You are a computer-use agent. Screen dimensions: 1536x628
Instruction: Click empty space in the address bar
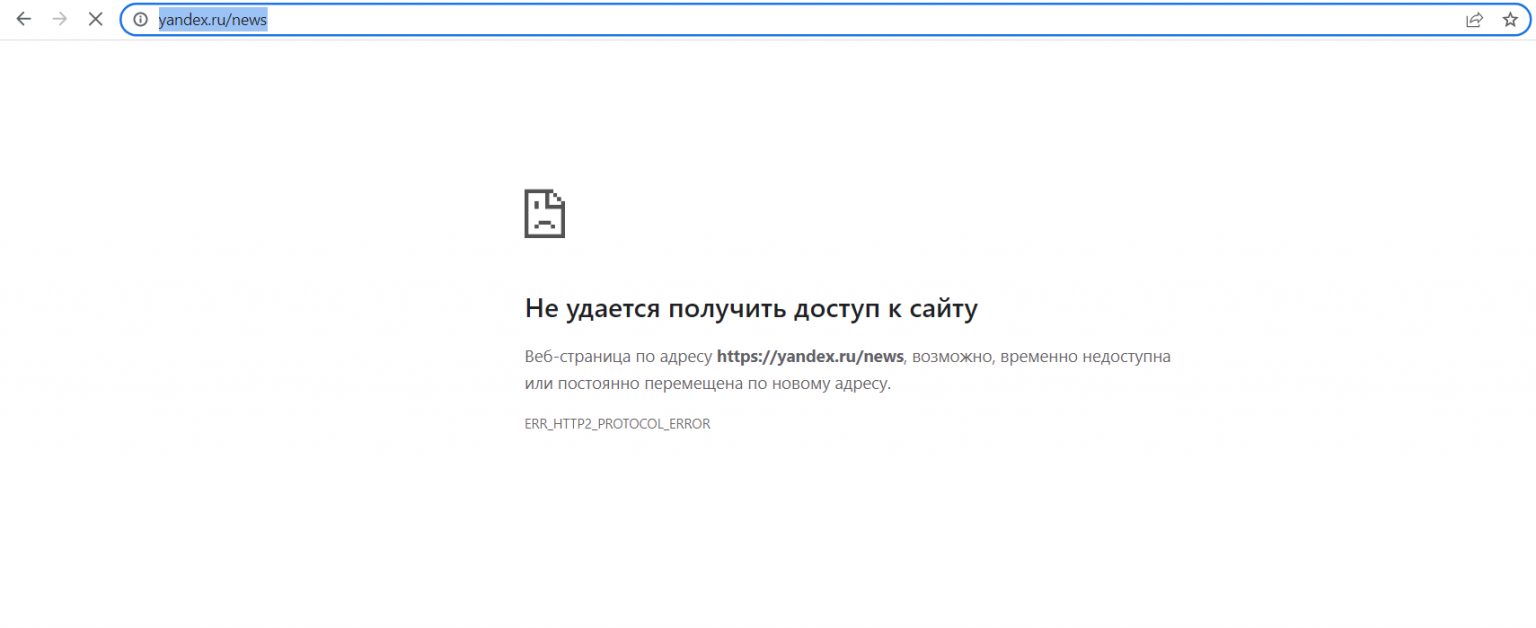(800, 19)
